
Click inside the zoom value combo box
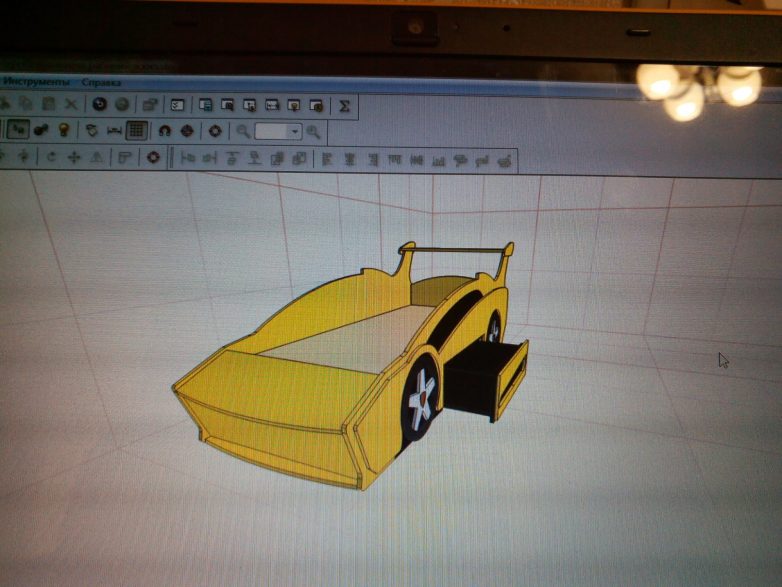(272, 131)
